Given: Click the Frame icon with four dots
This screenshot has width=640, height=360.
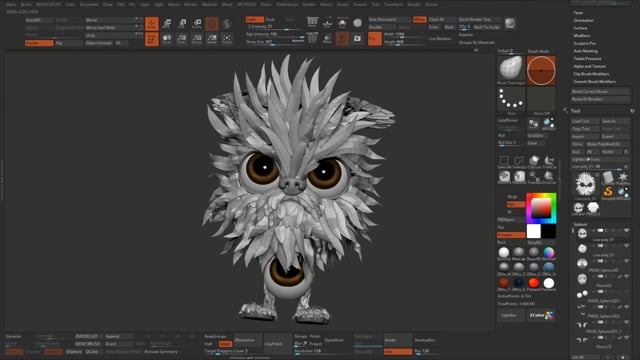Looking at the screenshot, I should click(227, 39).
